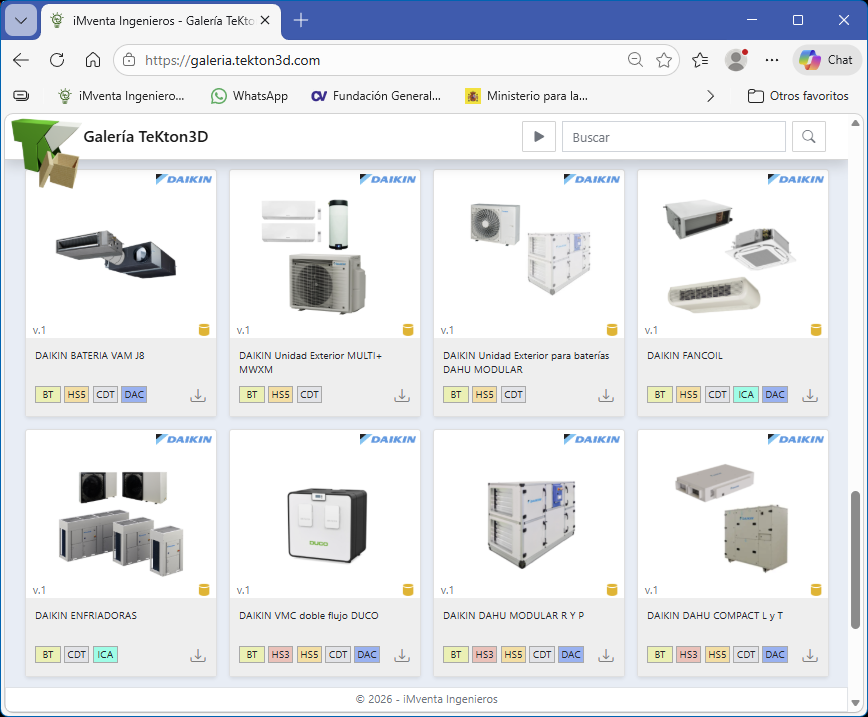Open DAIKIN FANCOIL product thumbnail
The height and width of the screenshot is (717, 868).
click(732, 255)
